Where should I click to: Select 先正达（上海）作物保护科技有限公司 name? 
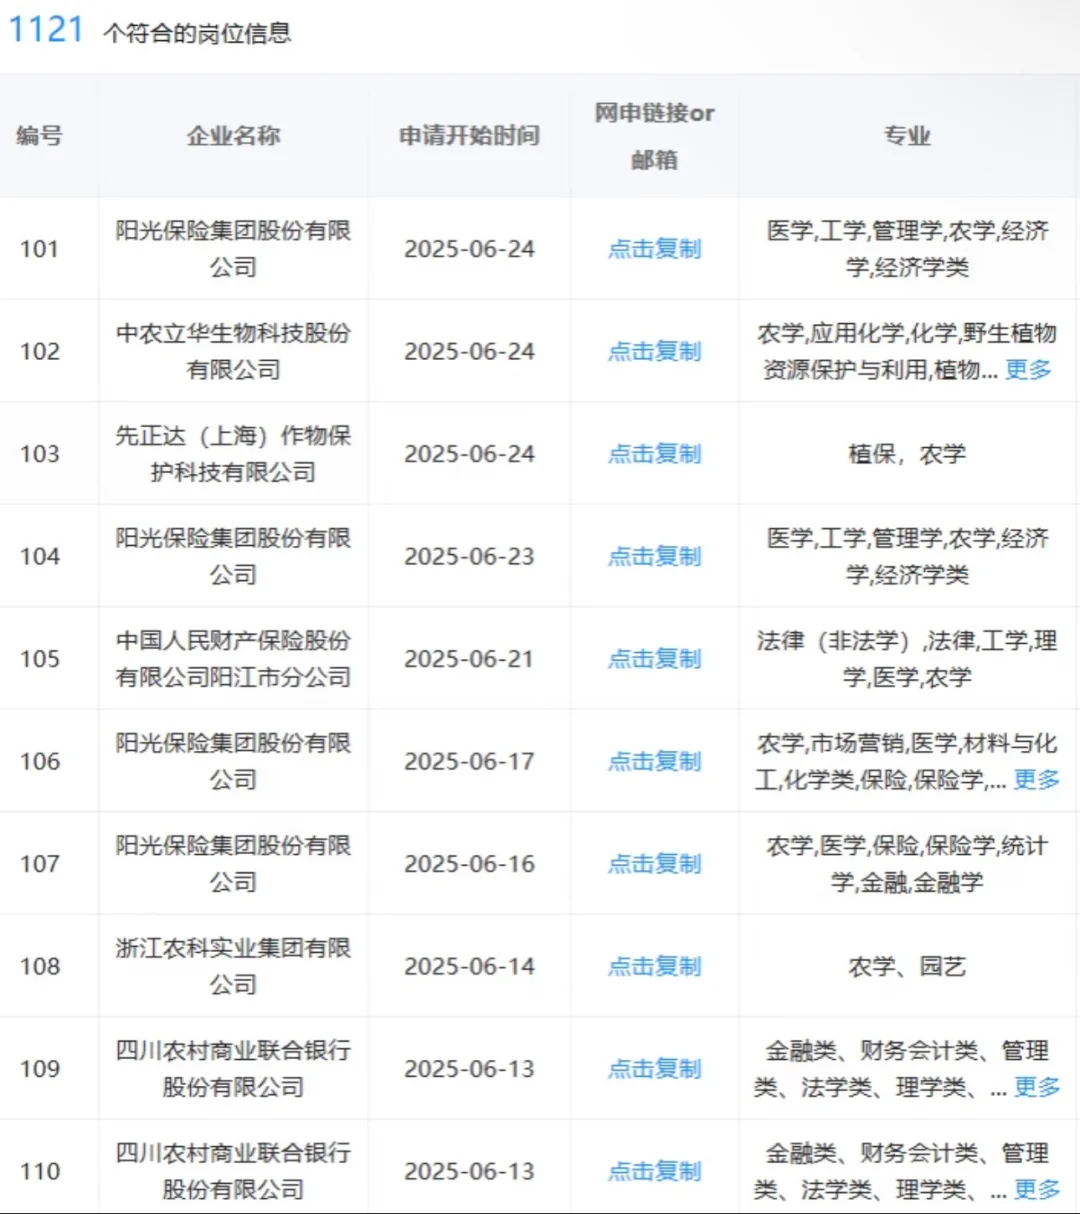(x=234, y=454)
